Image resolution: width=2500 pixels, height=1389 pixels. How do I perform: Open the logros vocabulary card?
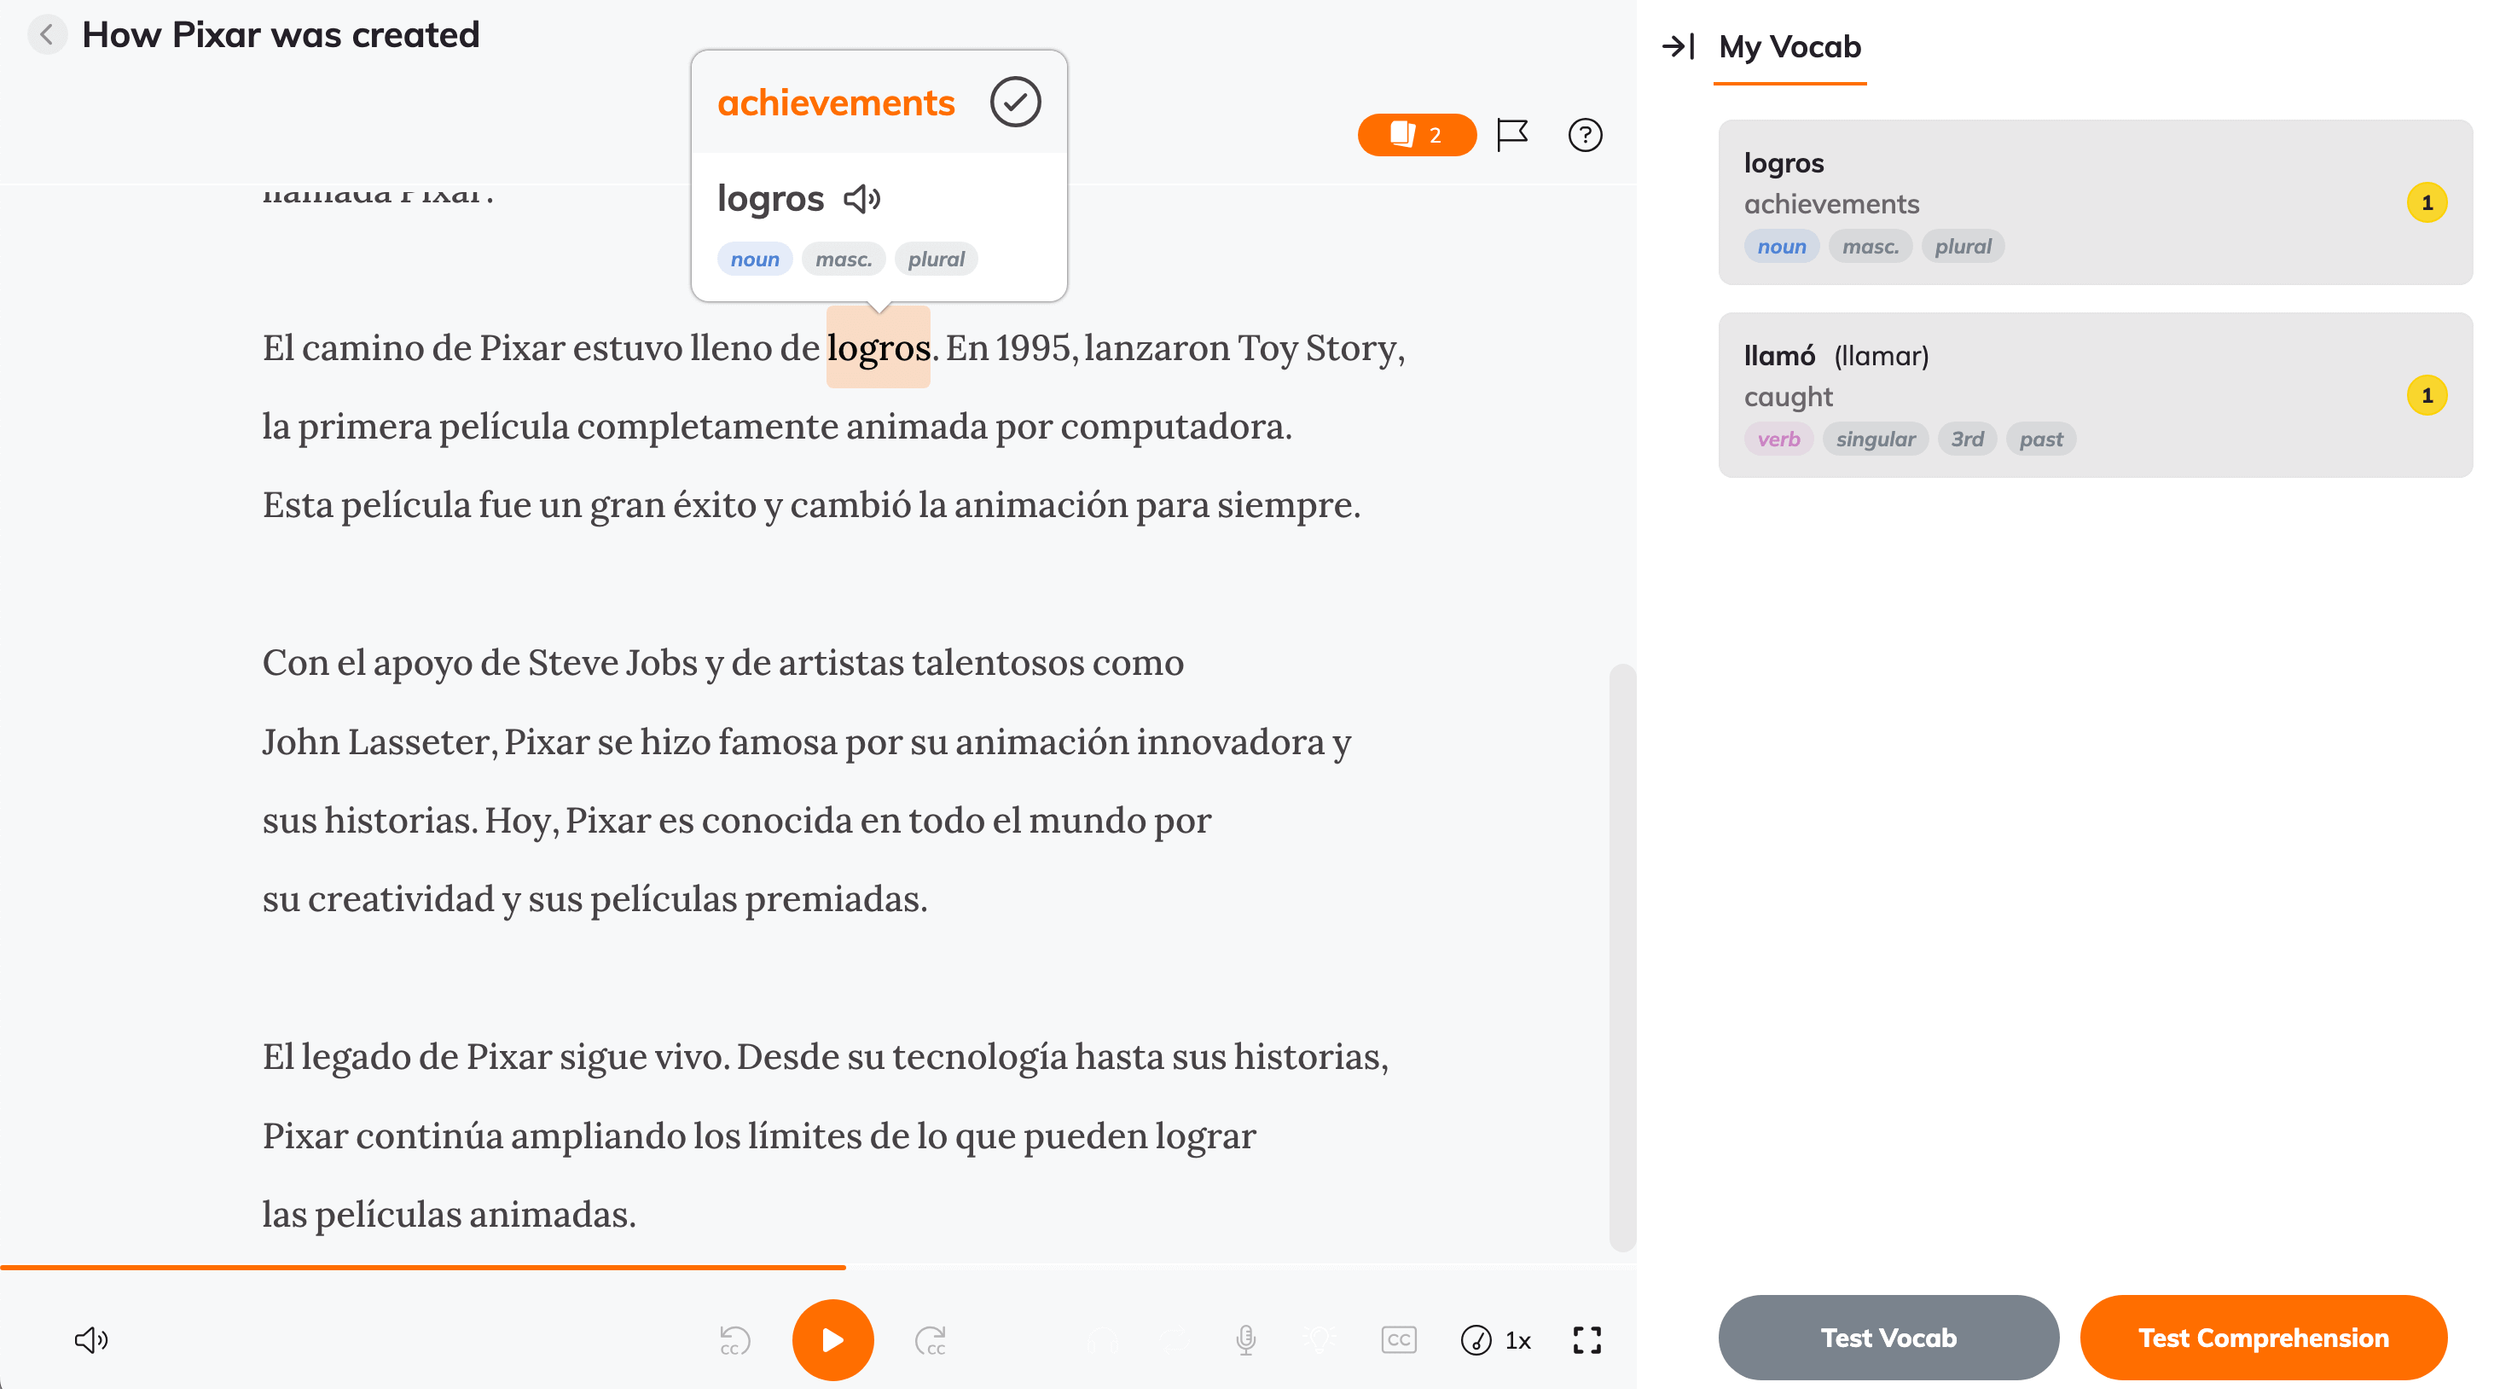pyautogui.click(x=2094, y=203)
